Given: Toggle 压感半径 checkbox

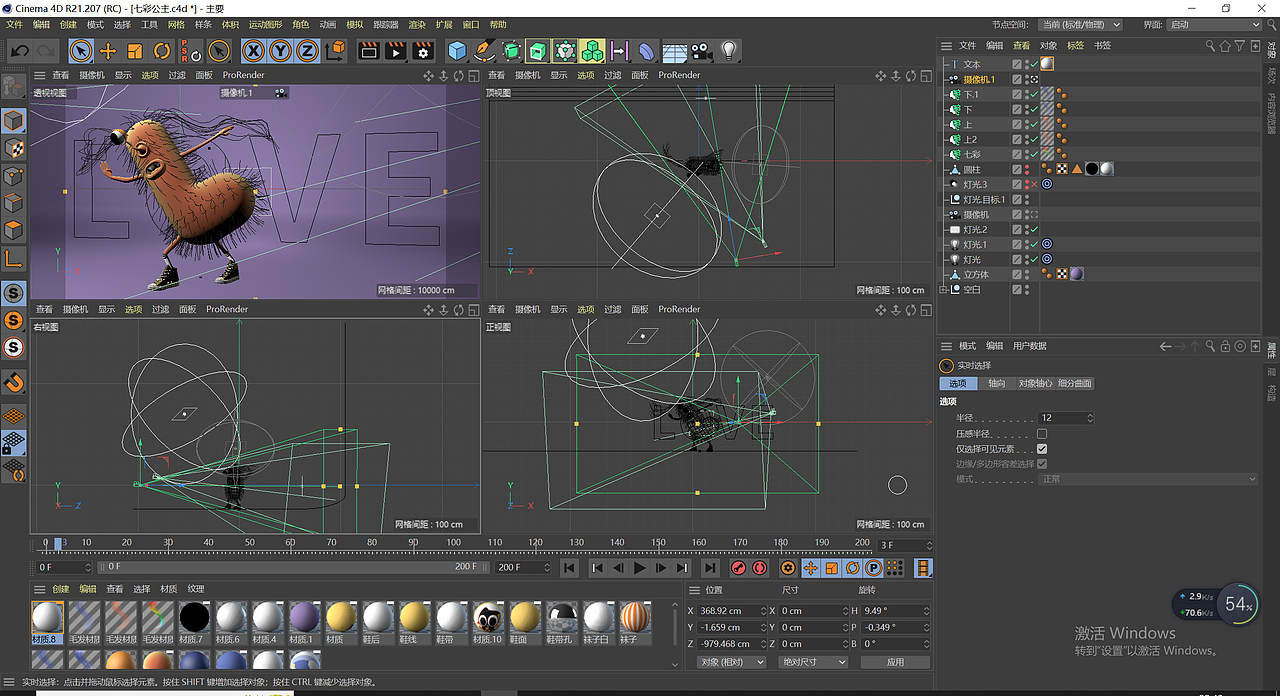Looking at the screenshot, I should [1042, 434].
